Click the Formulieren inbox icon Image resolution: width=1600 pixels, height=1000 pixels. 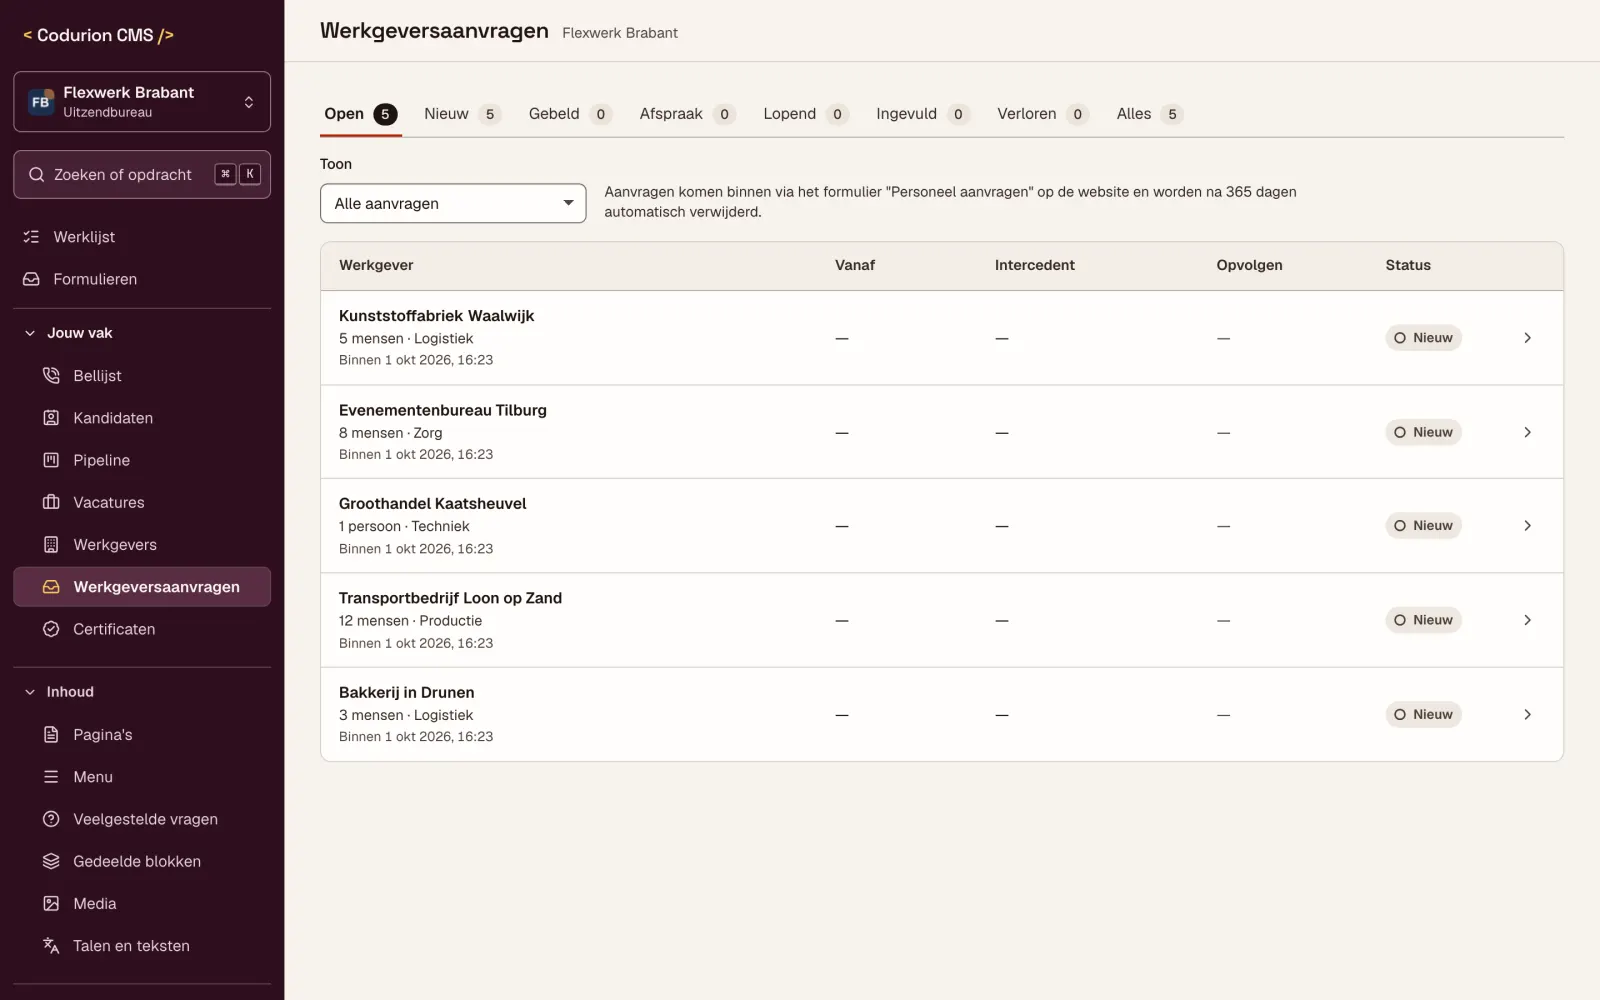tap(31, 279)
